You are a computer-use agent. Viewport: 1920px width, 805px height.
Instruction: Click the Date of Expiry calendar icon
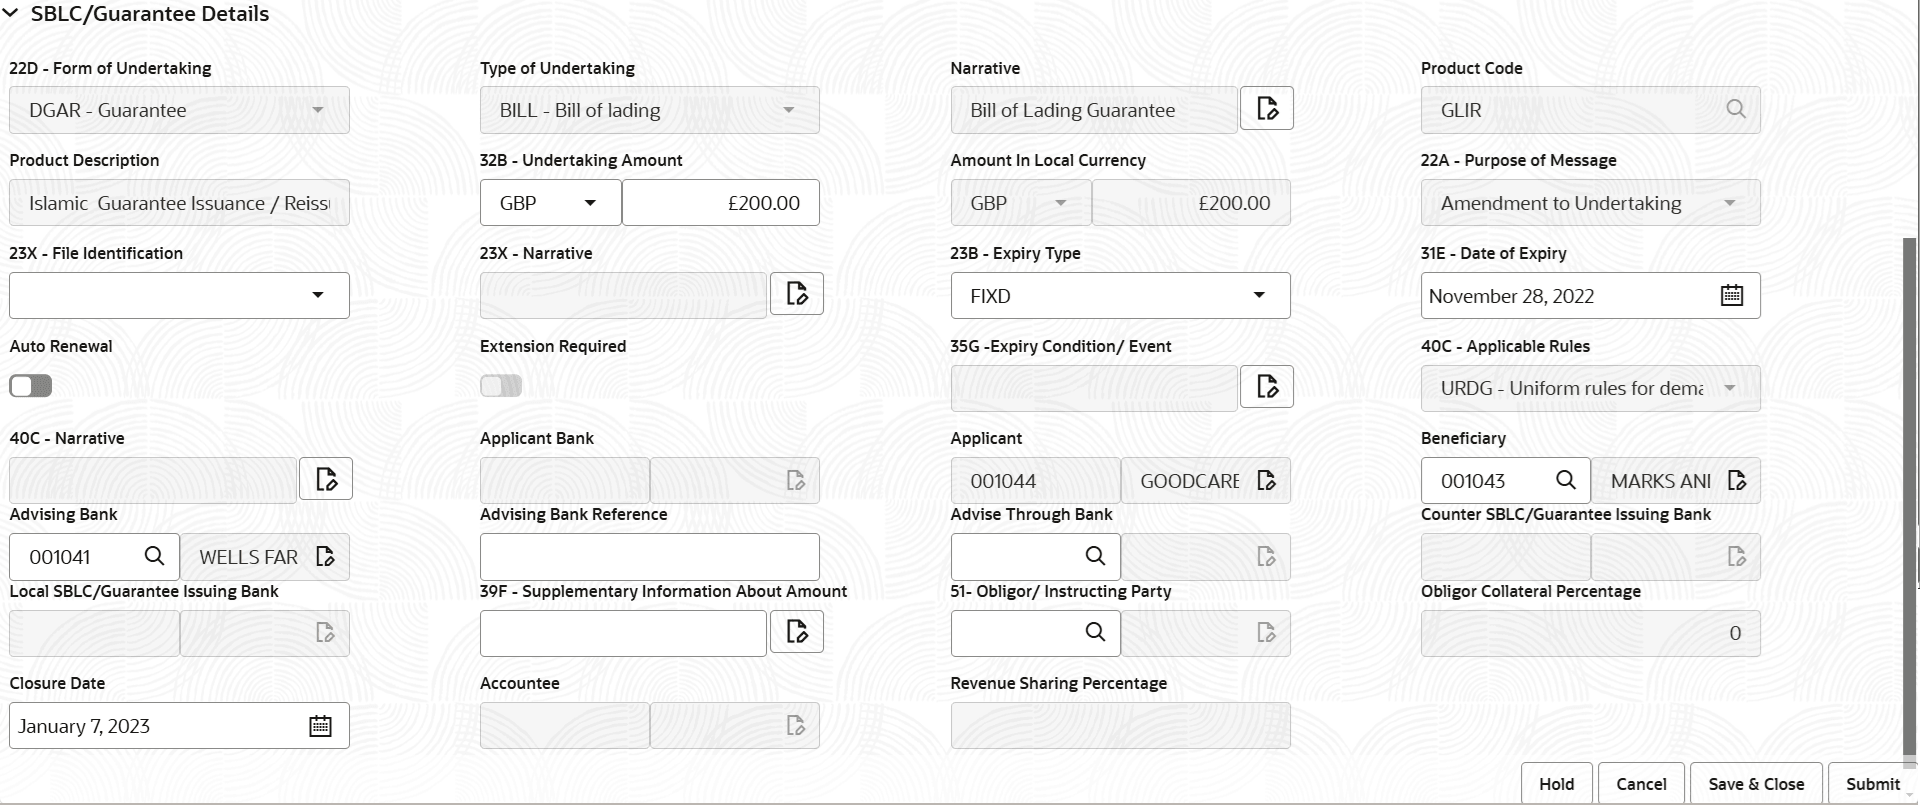[x=1731, y=295]
